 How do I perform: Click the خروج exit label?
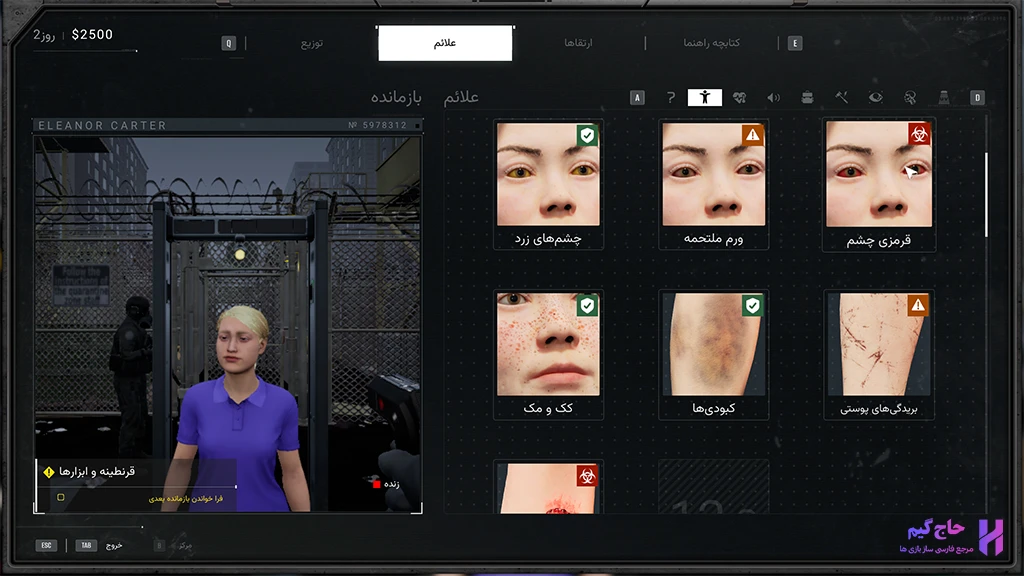114,545
